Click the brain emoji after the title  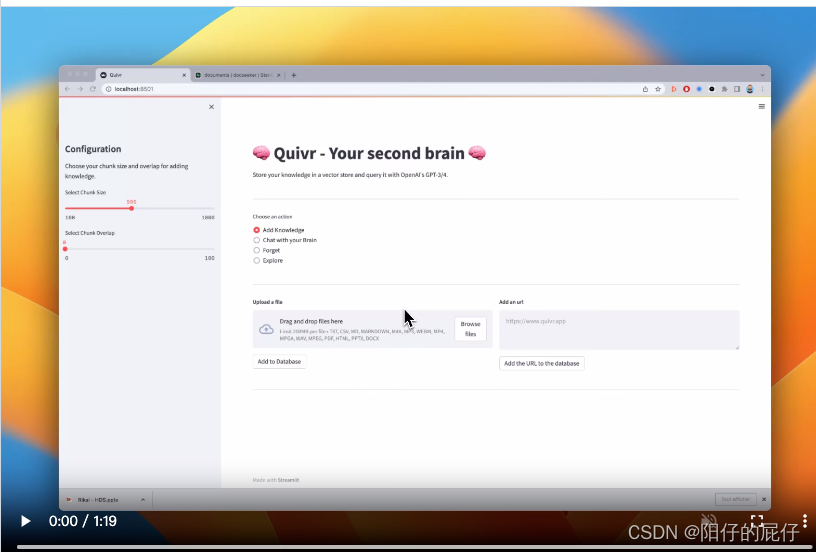(x=477, y=153)
